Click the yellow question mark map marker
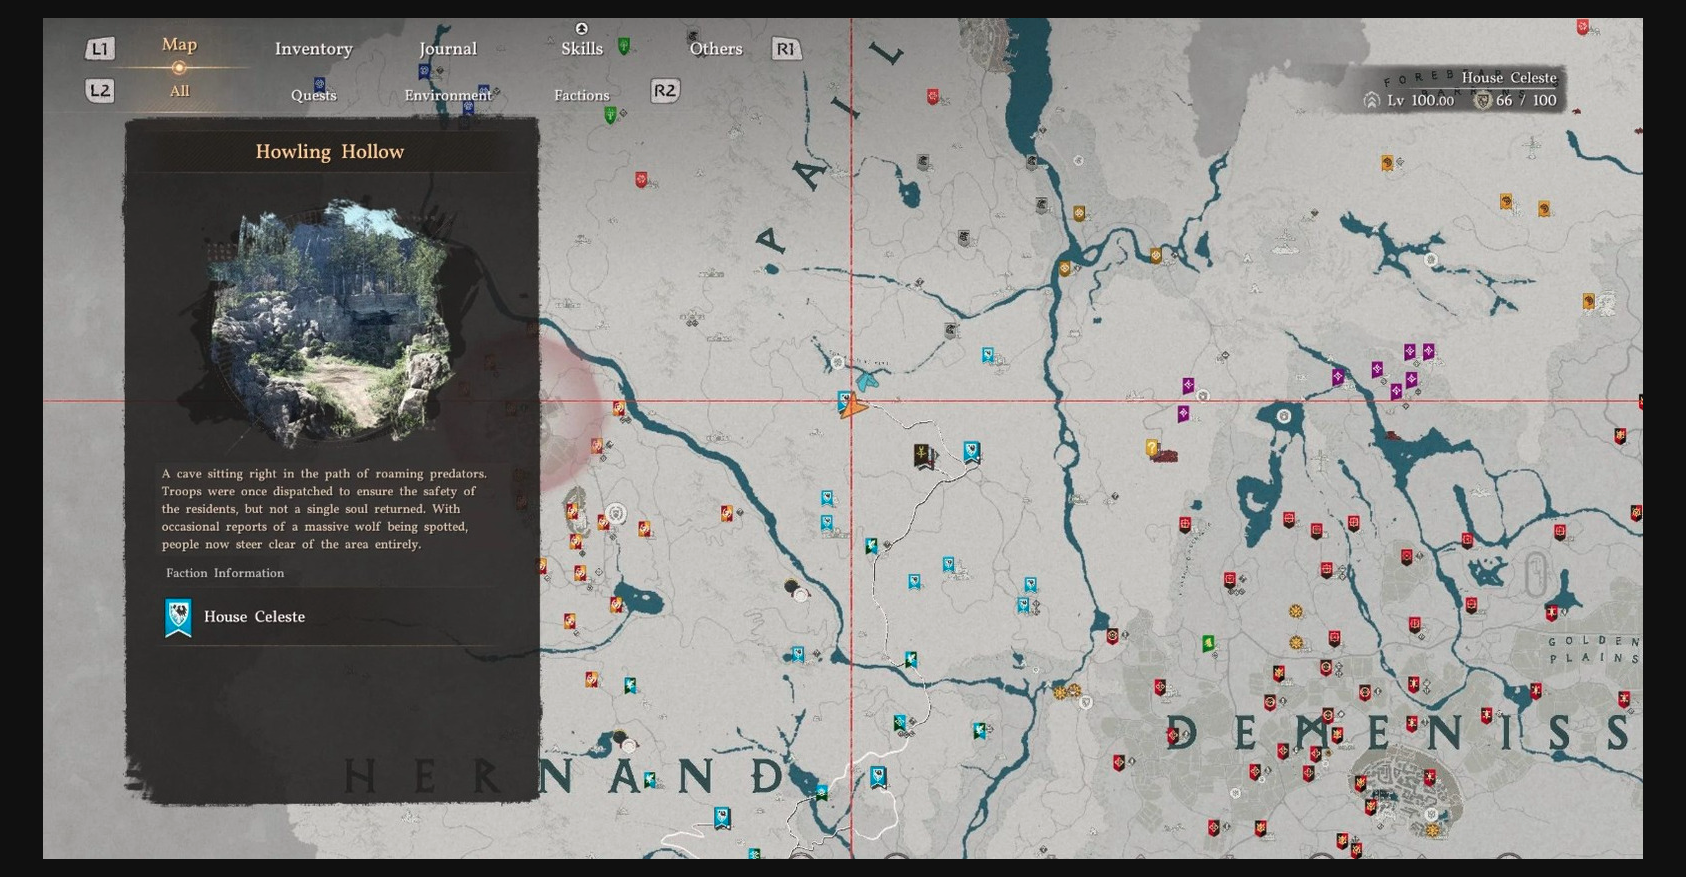The height and width of the screenshot is (877, 1686). [1152, 448]
